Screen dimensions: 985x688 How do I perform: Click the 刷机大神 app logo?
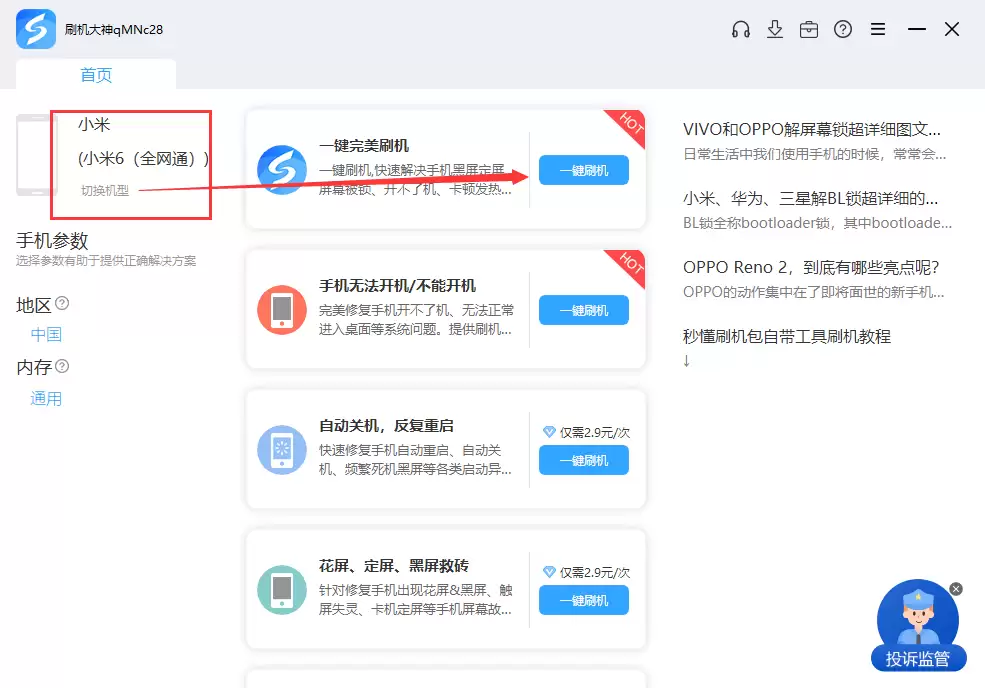point(36,29)
